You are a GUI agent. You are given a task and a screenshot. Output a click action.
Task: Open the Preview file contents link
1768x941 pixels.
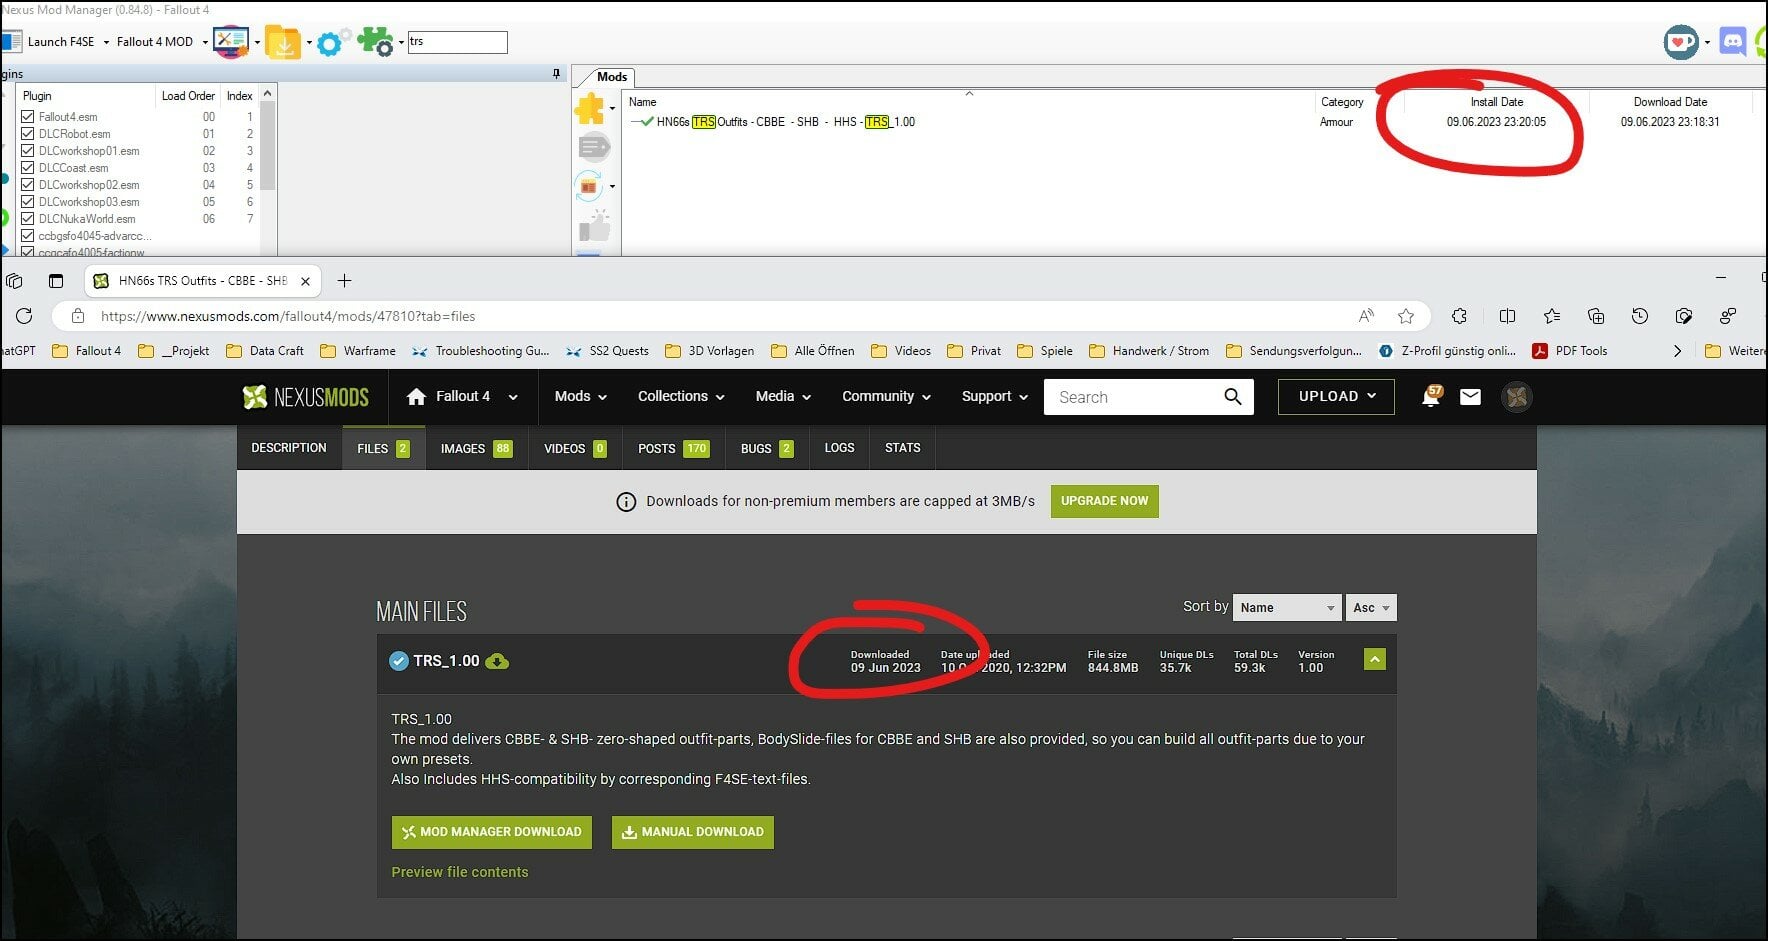click(x=460, y=872)
